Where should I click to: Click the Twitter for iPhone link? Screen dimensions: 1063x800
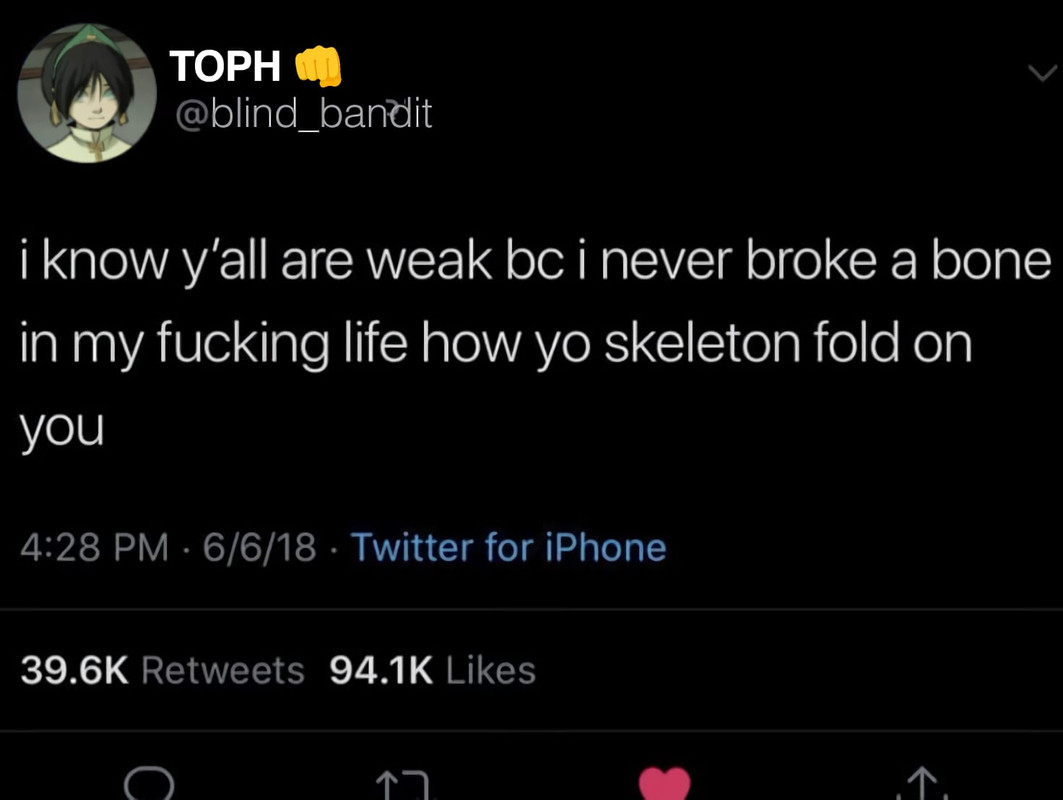coord(508,547)
